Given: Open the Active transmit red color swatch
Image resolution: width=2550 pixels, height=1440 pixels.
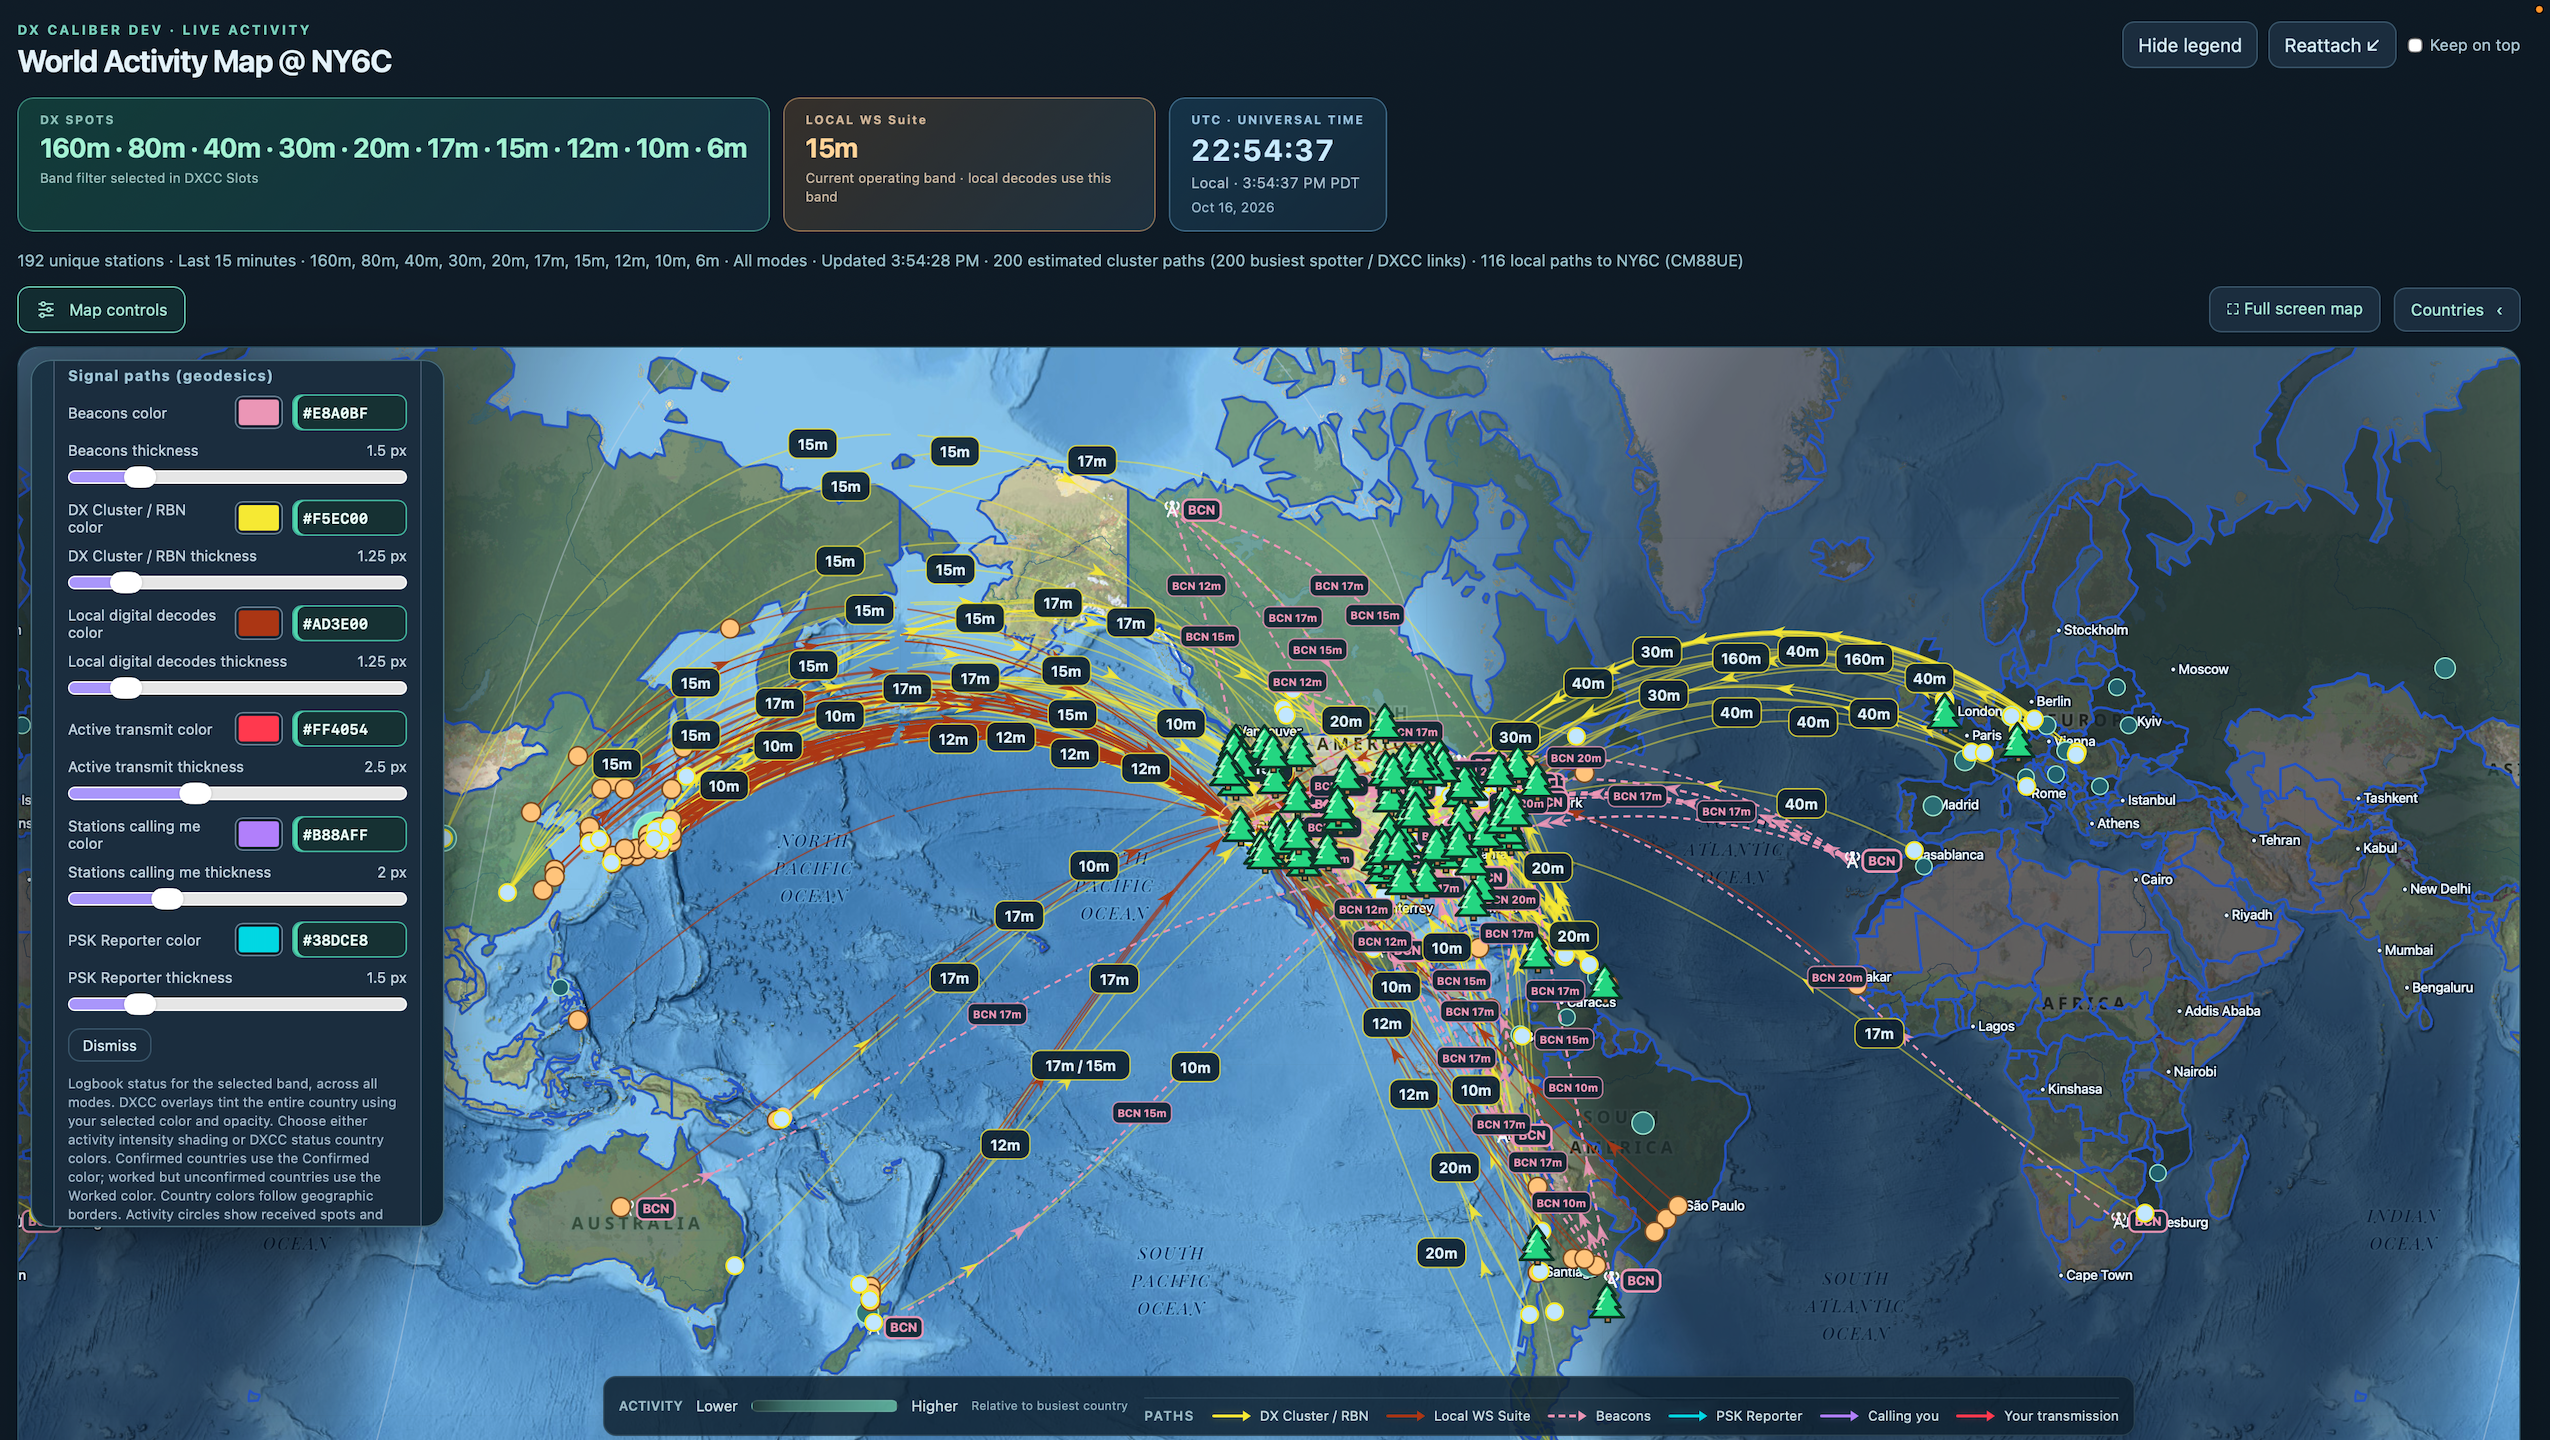Looking at the screenshot, I should [258, 729].
